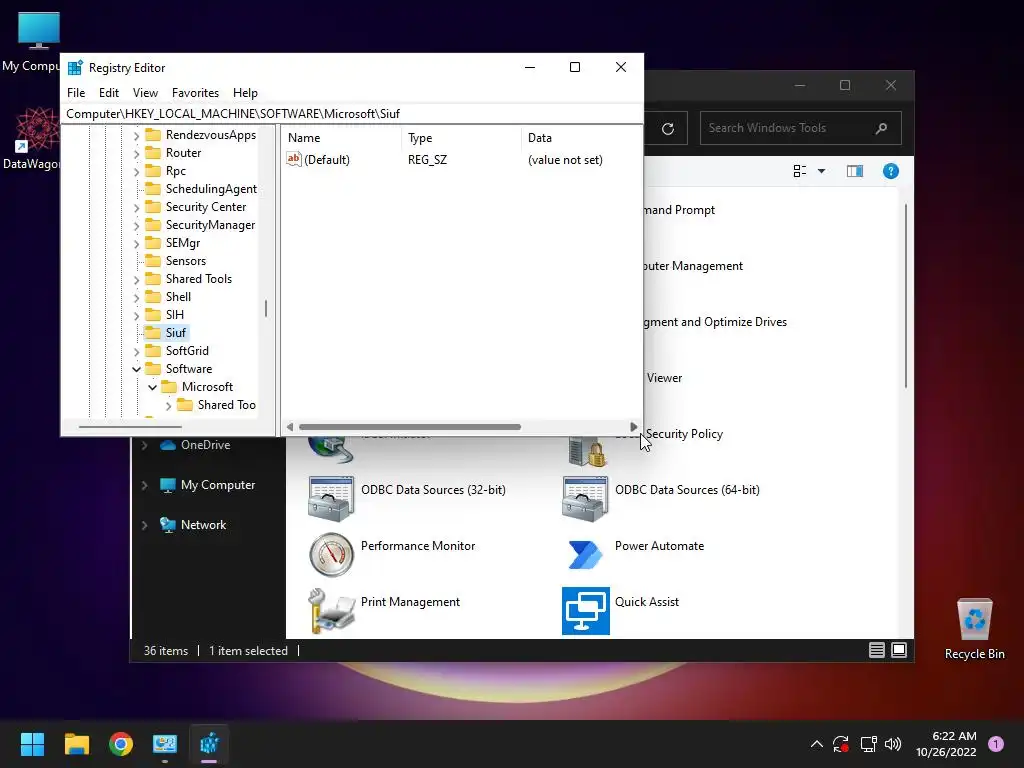Select the Router folder icon
The image size is (1024, 768).
click(153, 153)
